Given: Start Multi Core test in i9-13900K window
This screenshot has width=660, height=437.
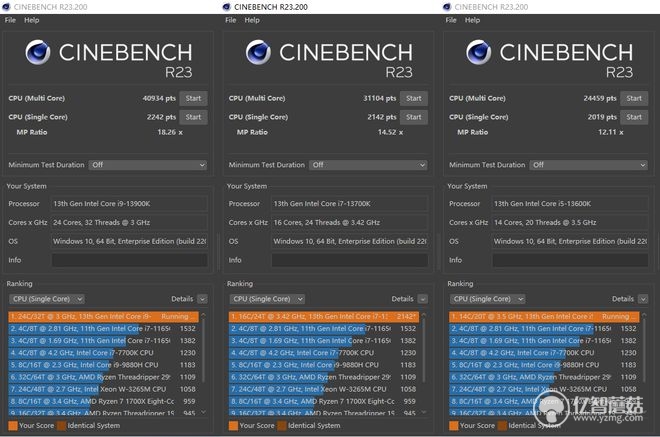Looking at the screenshot, I should [193, 99].
